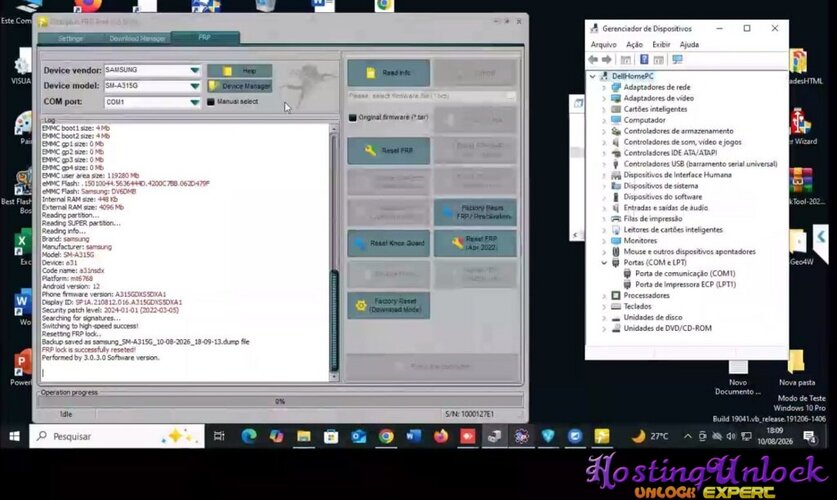Open the Help button
Viewport: 837px width, 500px height.
tap(240, 70)
